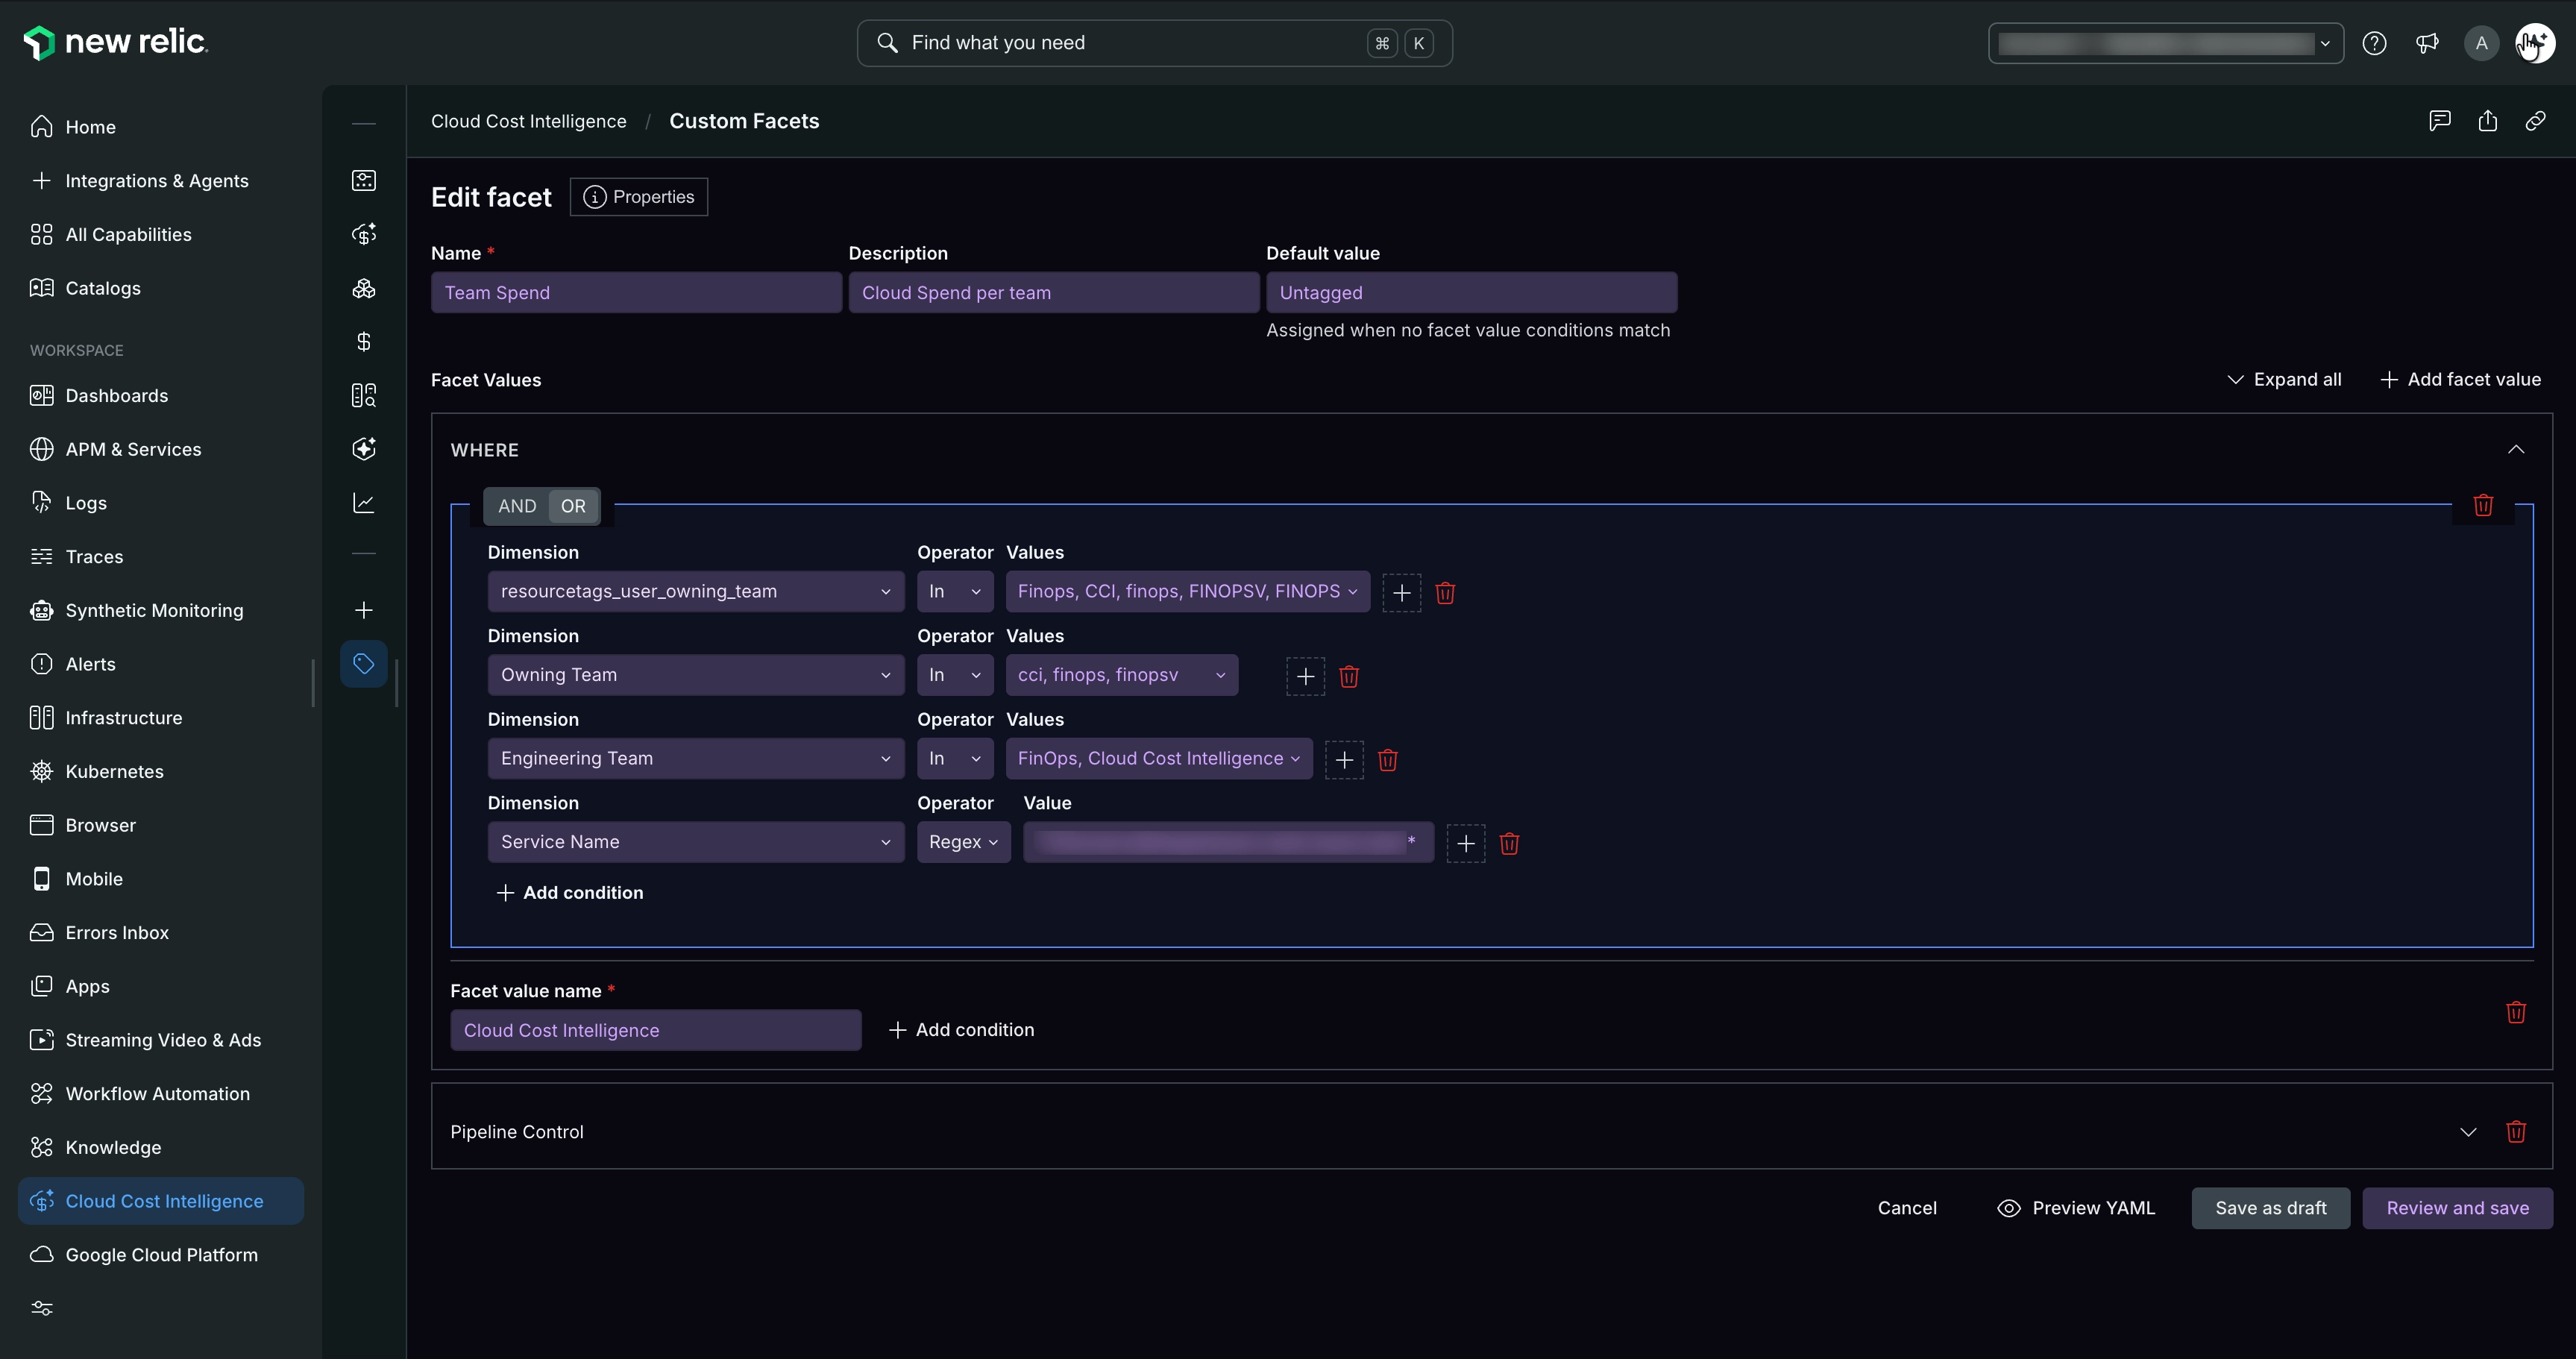Screen dimensions: 2576x1359
Task: Open the stacked cubes icon in secondary sidebar
Action: click(364, 289)
